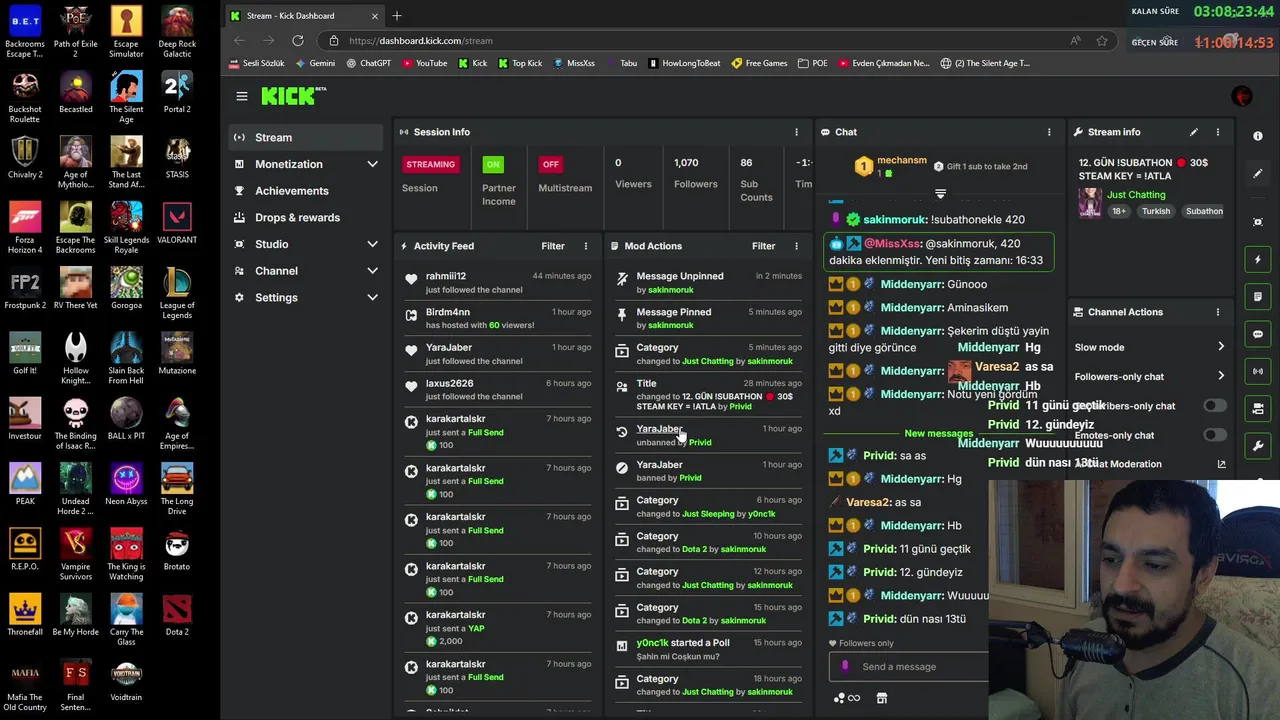Open Hollow Knight desktop shortcut
The height and width of the screenshot is (720, 1280).
click(76, 358)
